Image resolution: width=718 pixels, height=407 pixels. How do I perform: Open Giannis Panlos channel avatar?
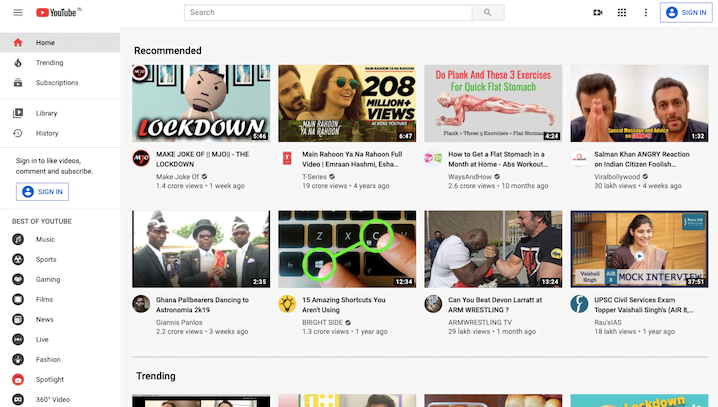pos(141,304)
